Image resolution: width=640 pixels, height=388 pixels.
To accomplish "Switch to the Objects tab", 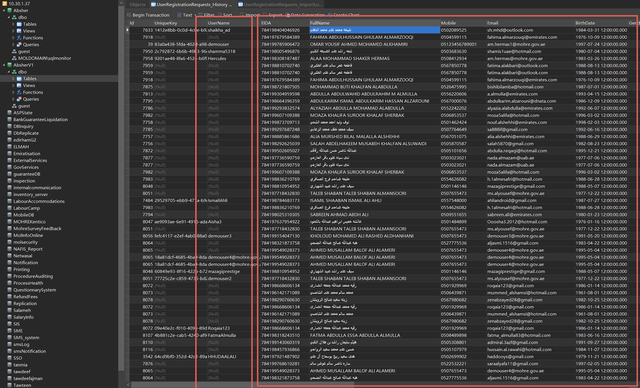I will pos(137,4).
